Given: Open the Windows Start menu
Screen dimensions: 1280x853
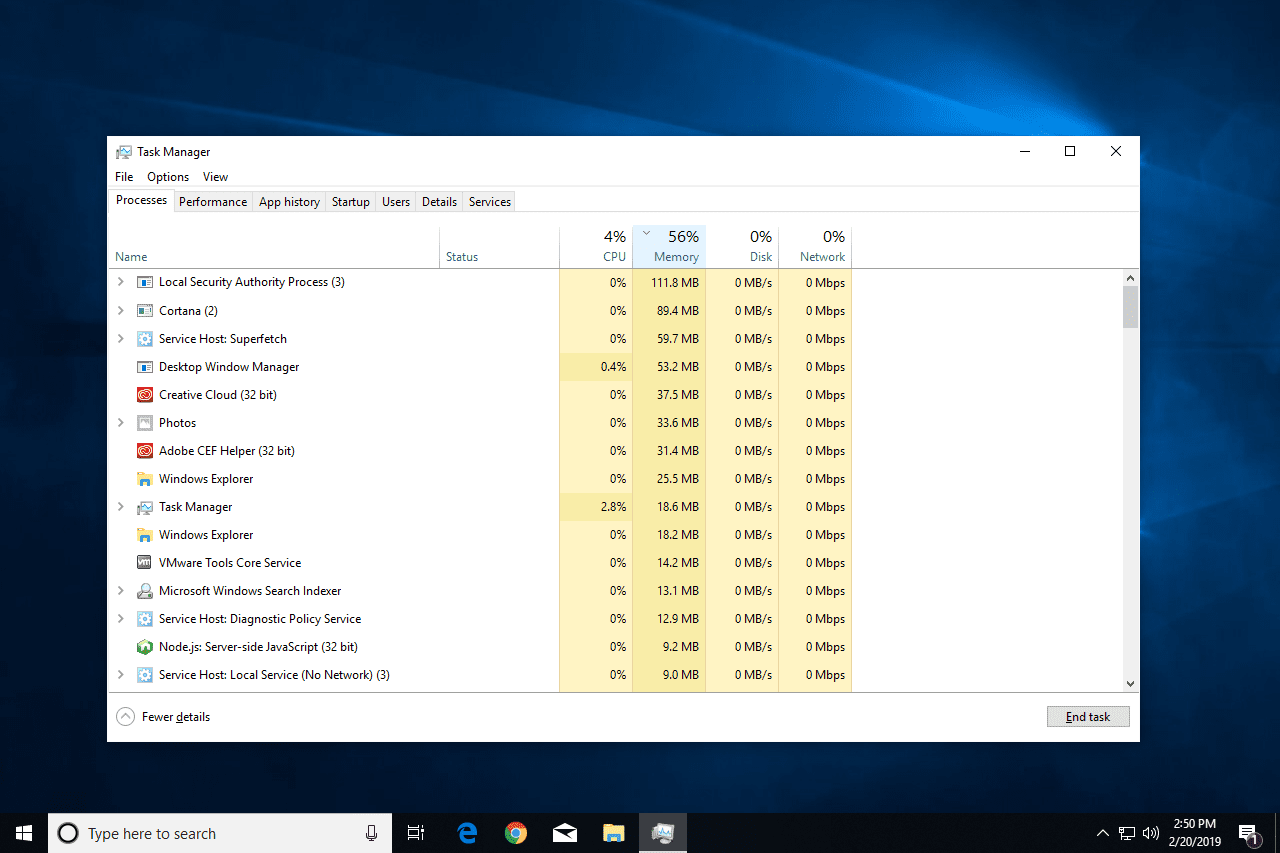Looking at the screenshot, I should 24,833.
